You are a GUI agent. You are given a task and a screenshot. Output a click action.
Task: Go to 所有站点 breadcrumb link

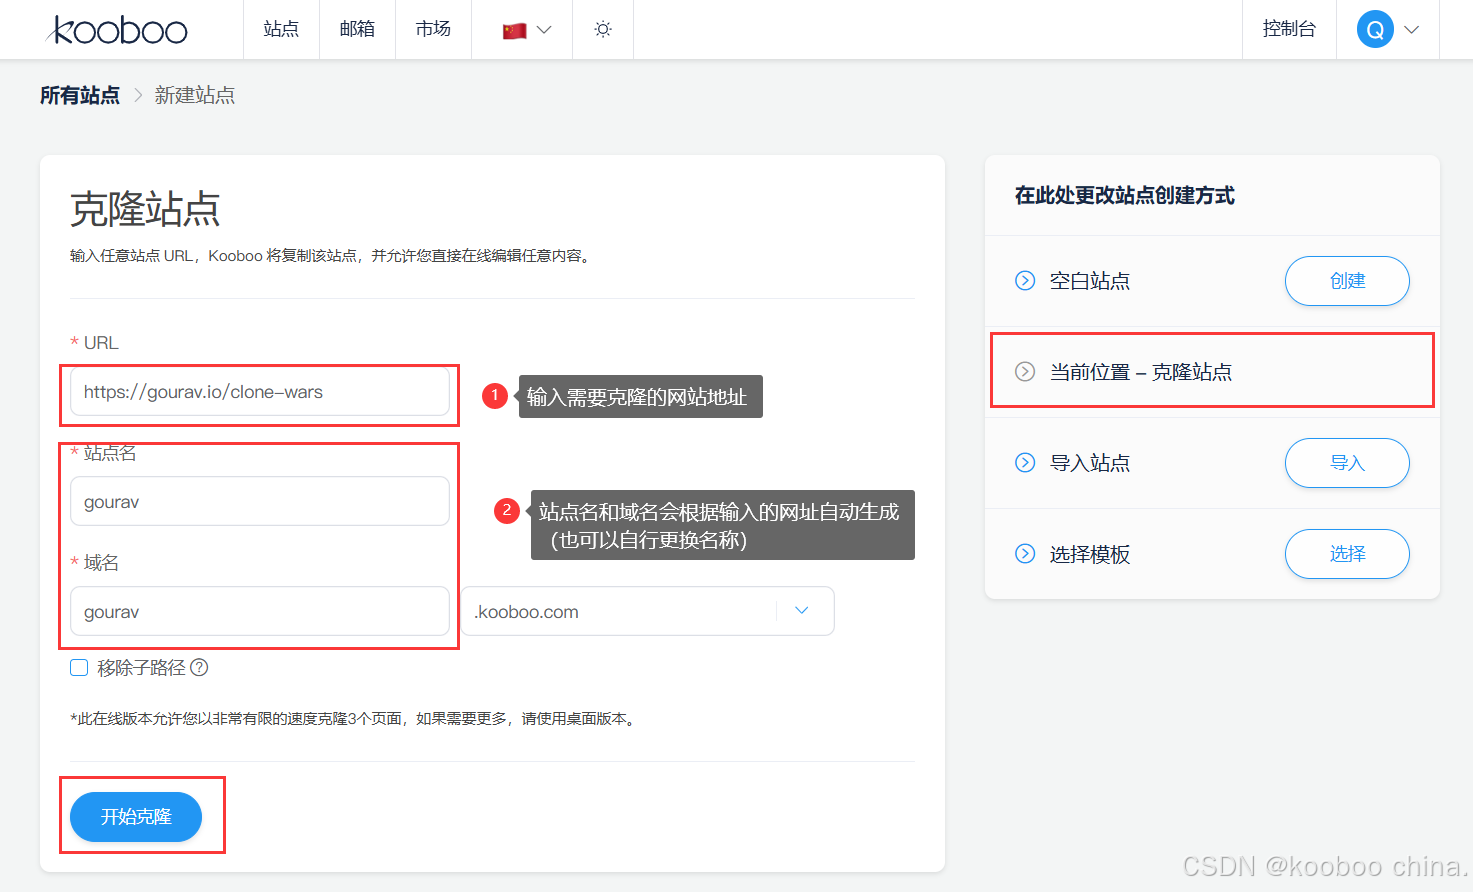(x=80, y=95)
